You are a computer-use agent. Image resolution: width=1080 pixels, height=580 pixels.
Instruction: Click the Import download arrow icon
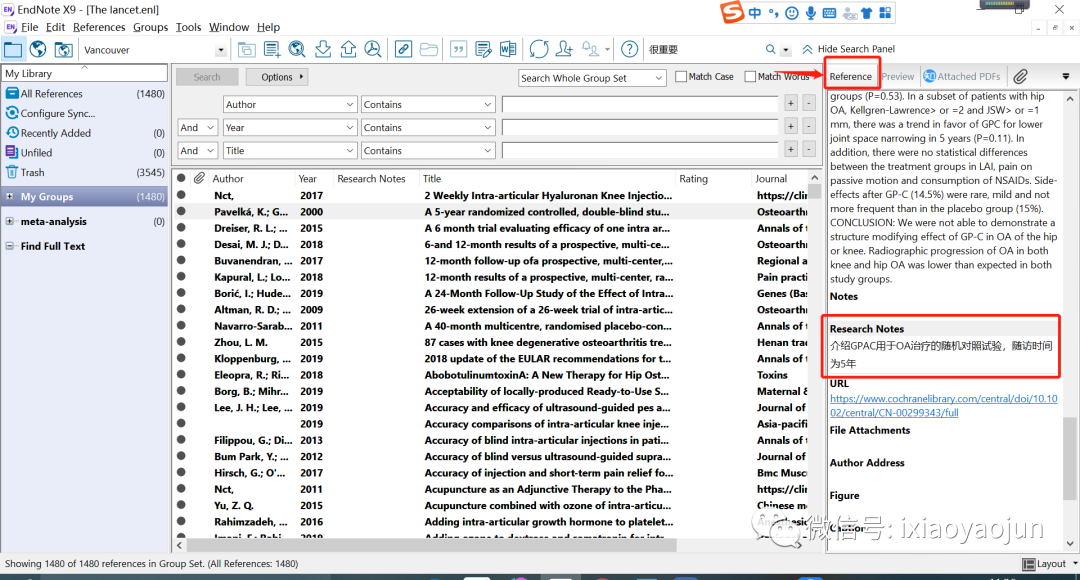[323, 50]
